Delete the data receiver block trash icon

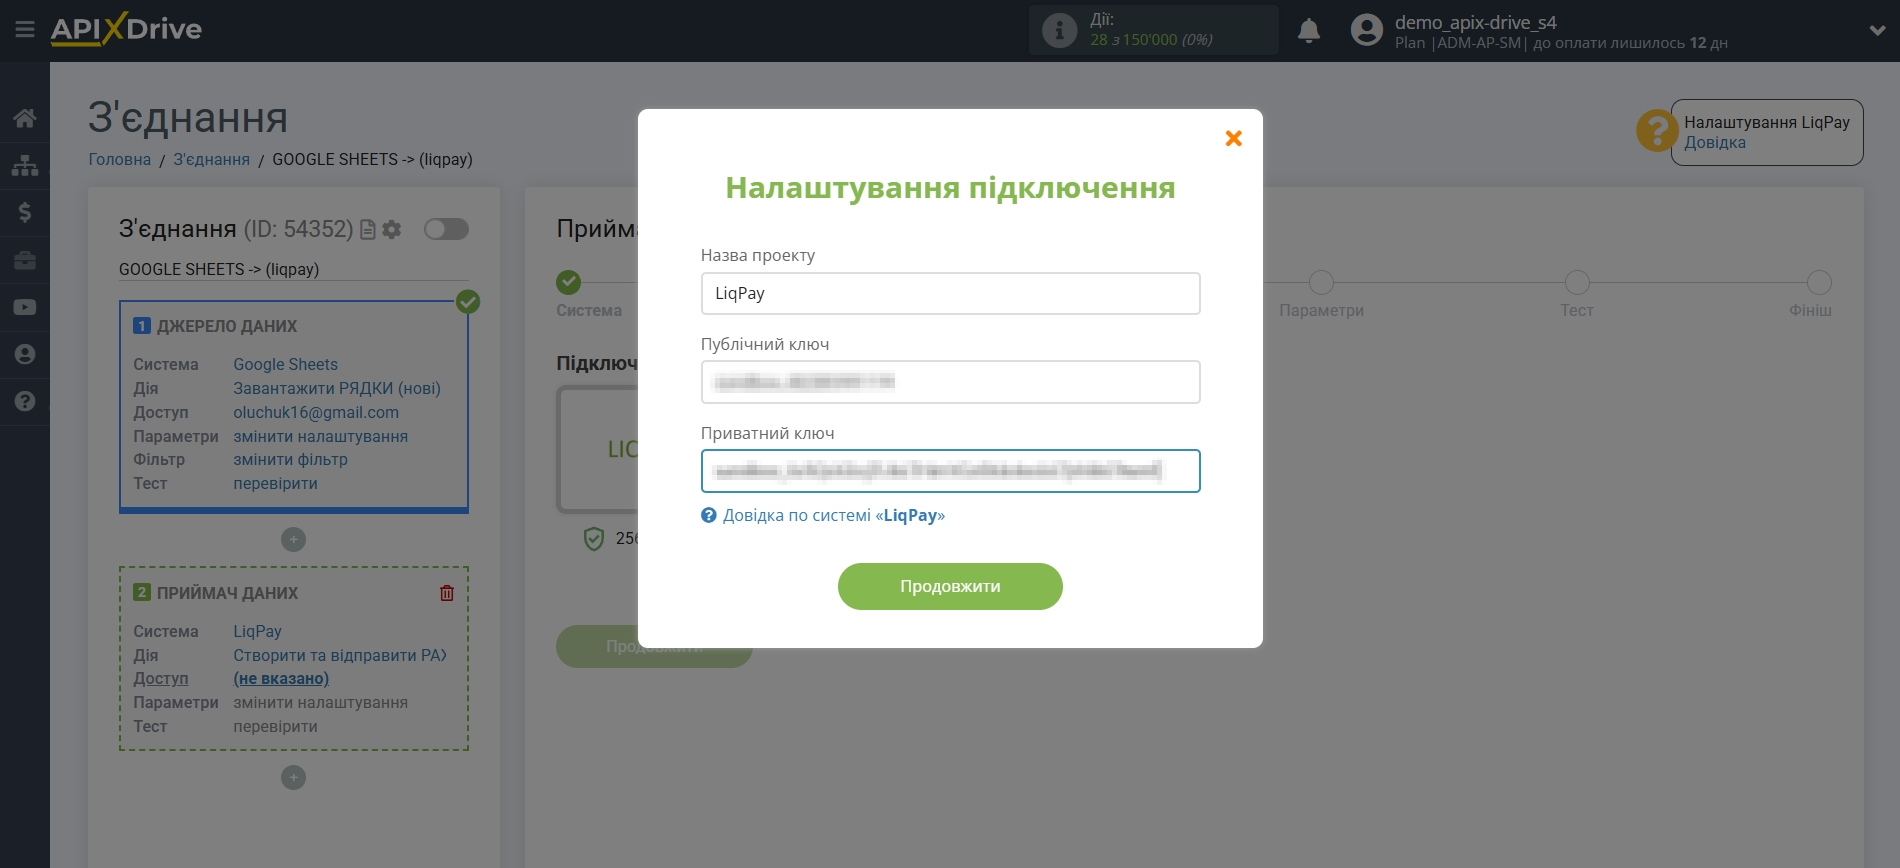pyautogui.click(x=447, y=593)
